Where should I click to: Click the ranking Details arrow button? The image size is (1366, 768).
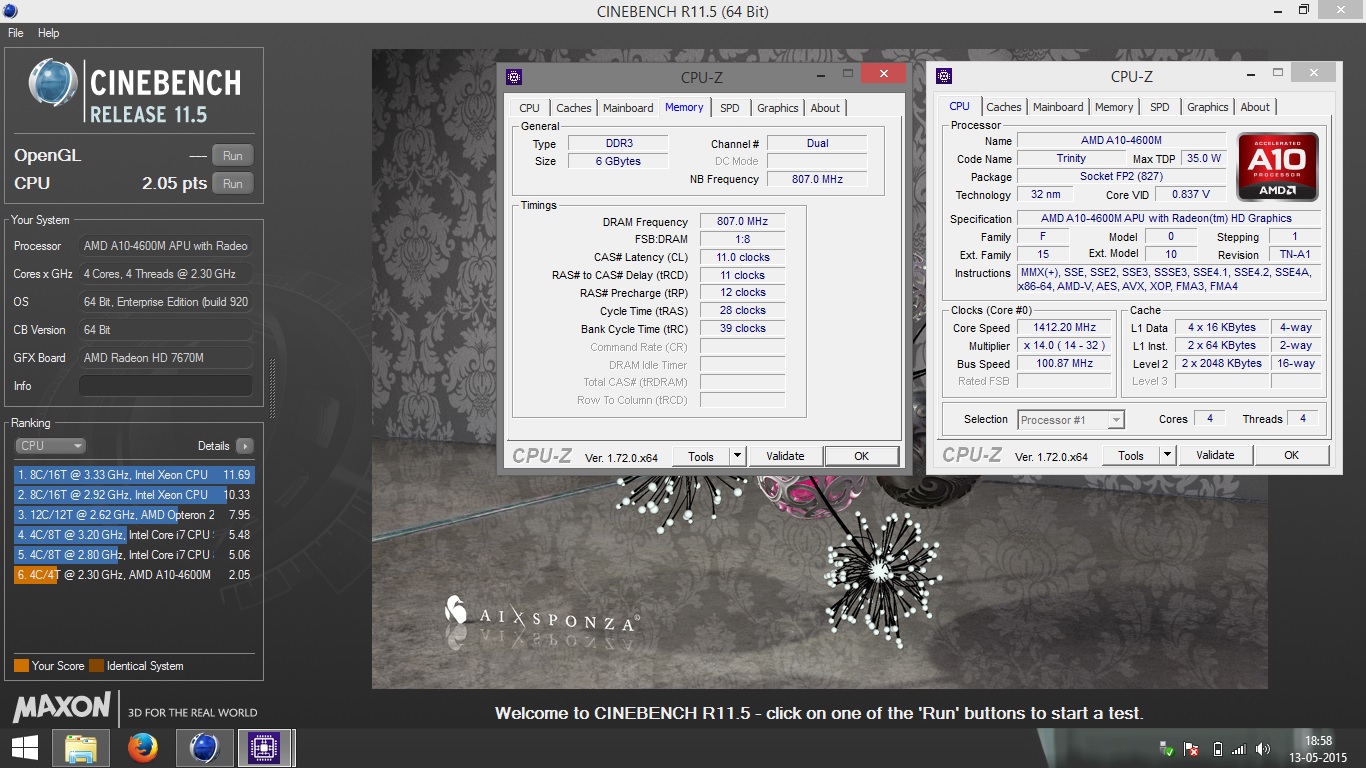coord(245,446)
